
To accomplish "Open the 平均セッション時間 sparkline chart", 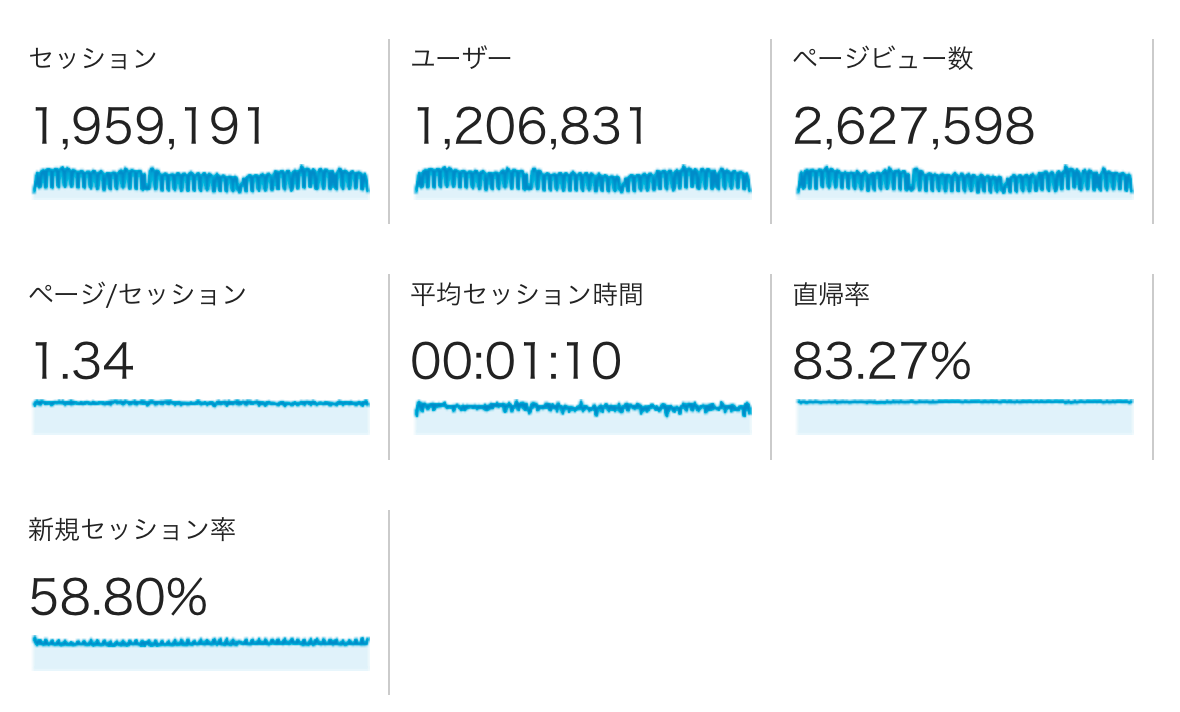I will coord(582,417).
